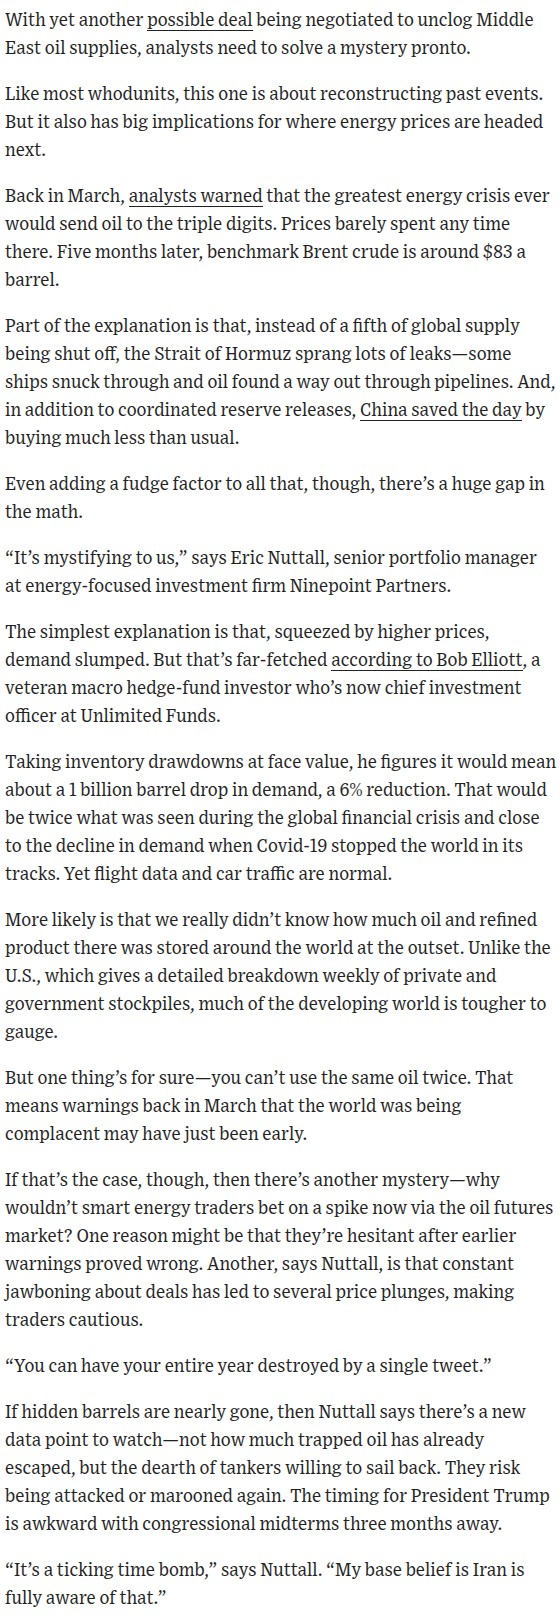Viewport: 560px width, 1618px height.
Task: Open the "China saved the day" link
Action: pyautogui.click(x=441, y=410)
